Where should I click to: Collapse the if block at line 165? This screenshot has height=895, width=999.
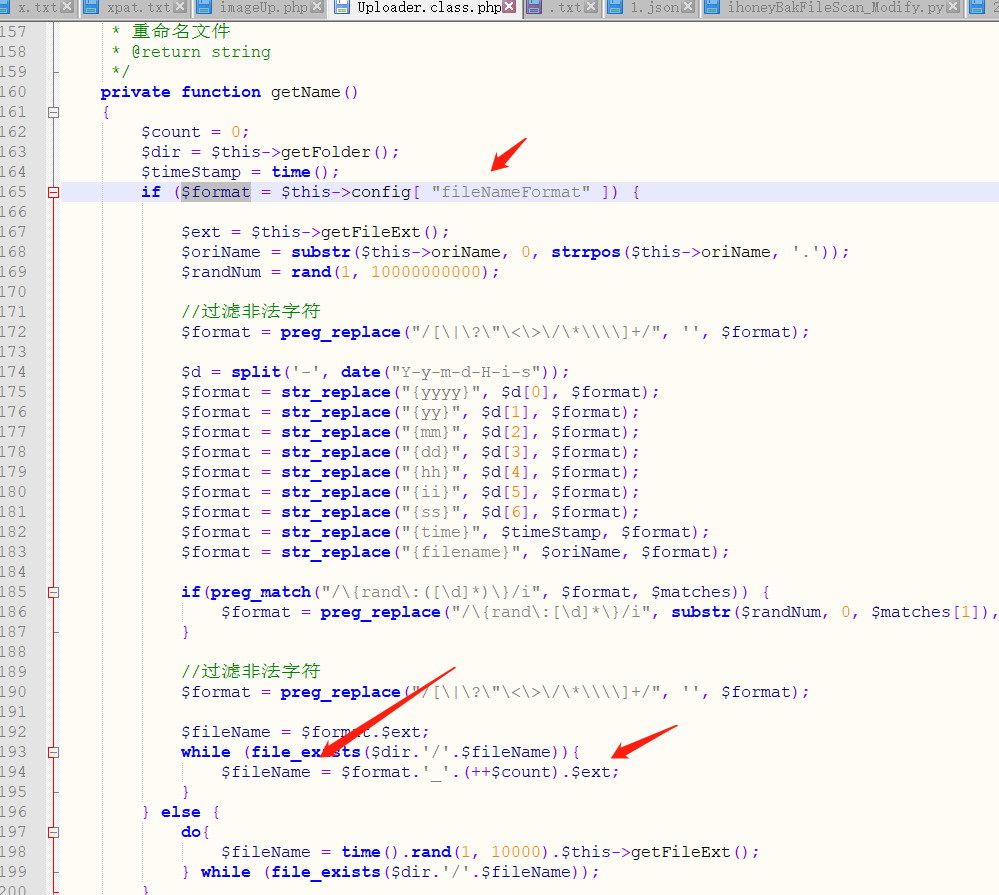click(54, 192)
